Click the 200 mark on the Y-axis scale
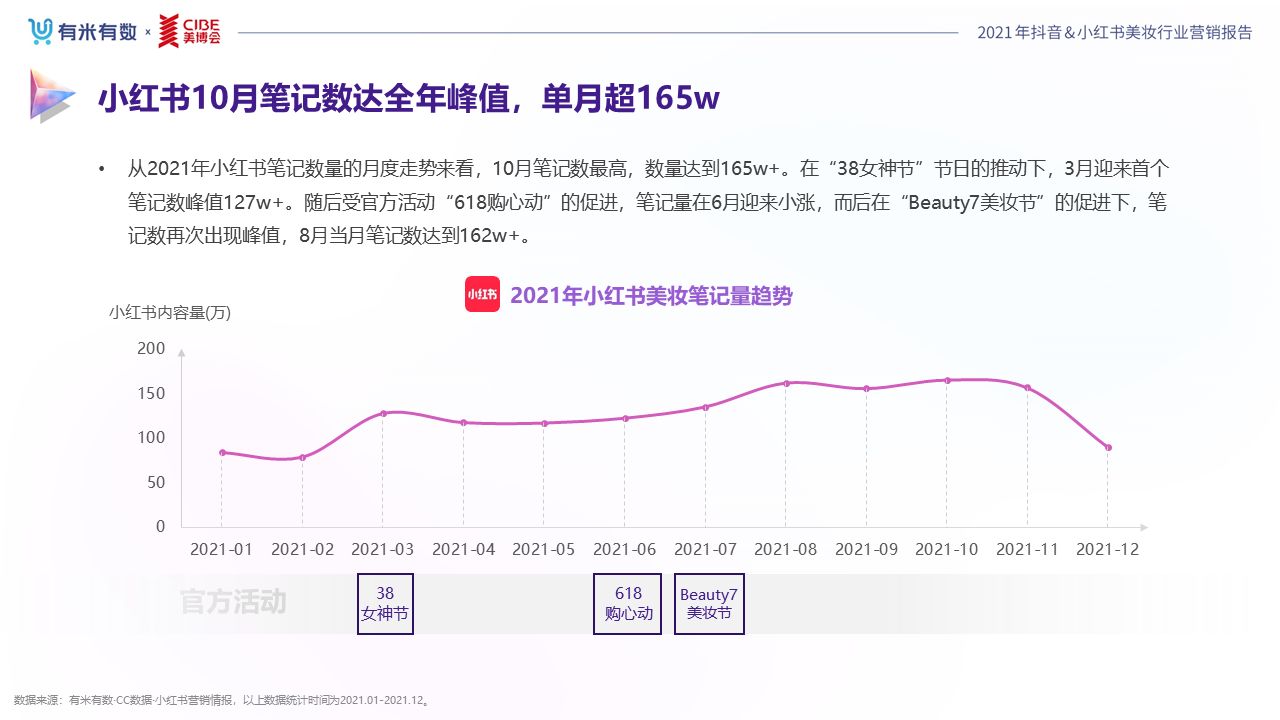The height and width of the screenshot is (720, 1280). tap(150, 349)
